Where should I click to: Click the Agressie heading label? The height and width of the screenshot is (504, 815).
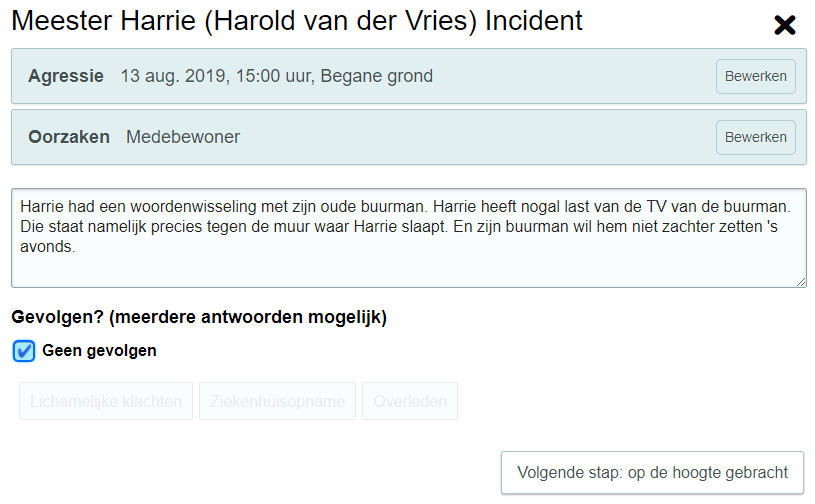pos(66,76)
